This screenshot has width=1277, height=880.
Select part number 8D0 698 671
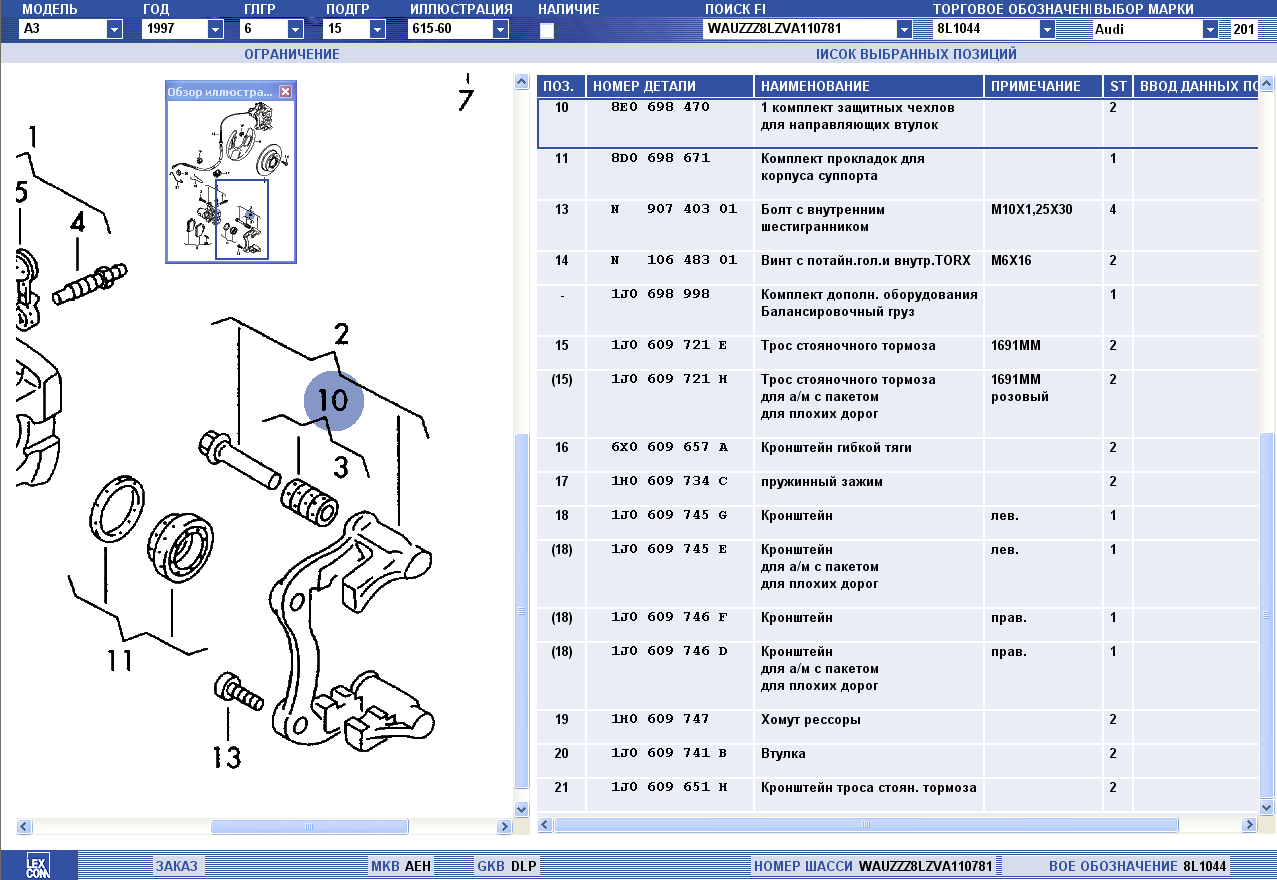coord(660,159)
